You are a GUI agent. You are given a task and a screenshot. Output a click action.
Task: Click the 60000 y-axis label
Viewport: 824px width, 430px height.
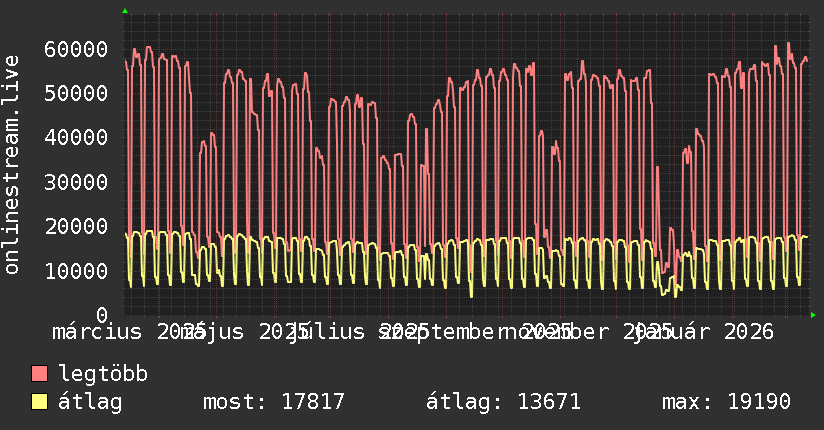(x=76, y=49)
